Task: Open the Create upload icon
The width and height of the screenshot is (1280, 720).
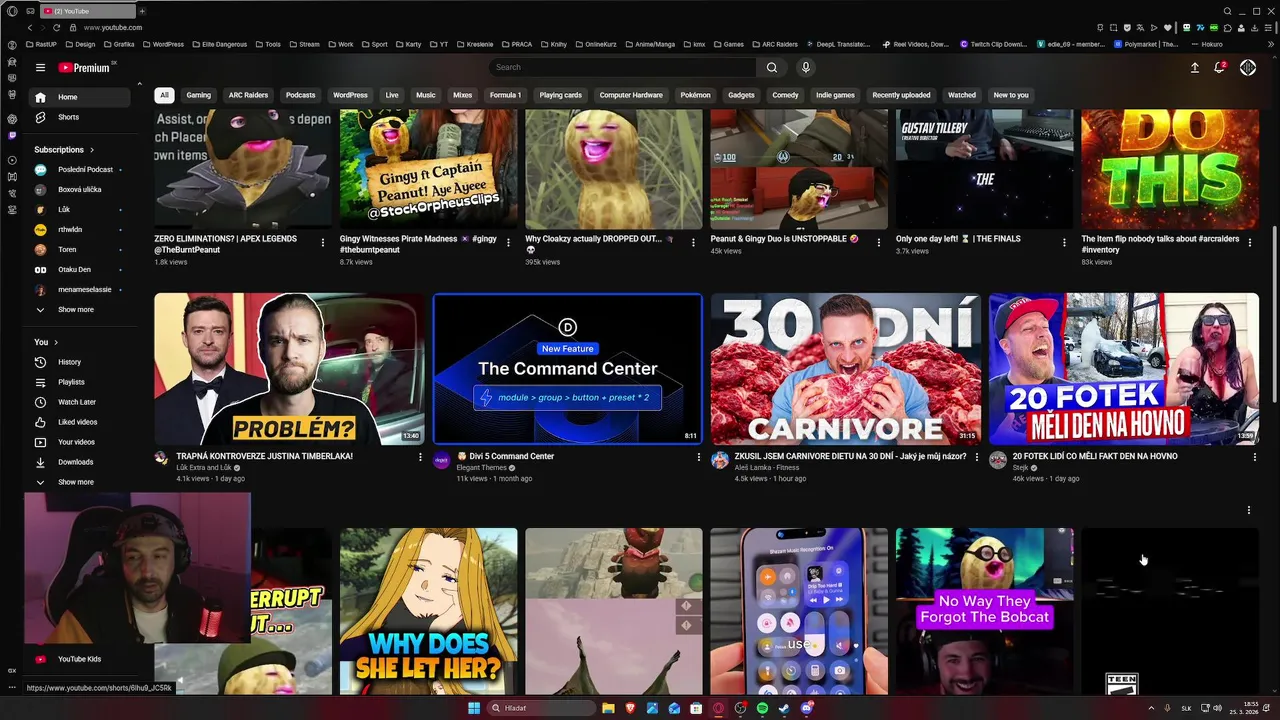Action: [x=1194, y=67]
